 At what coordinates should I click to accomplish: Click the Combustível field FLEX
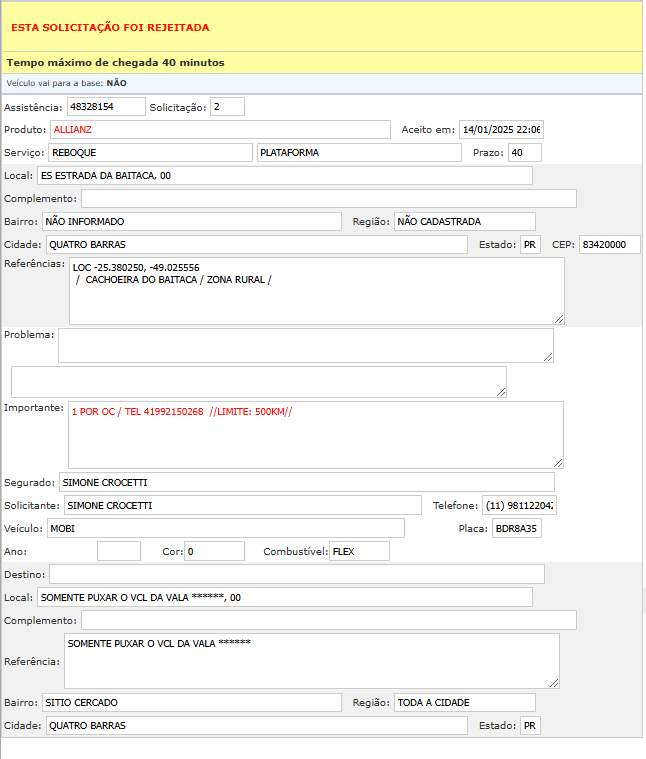[359, 551]
